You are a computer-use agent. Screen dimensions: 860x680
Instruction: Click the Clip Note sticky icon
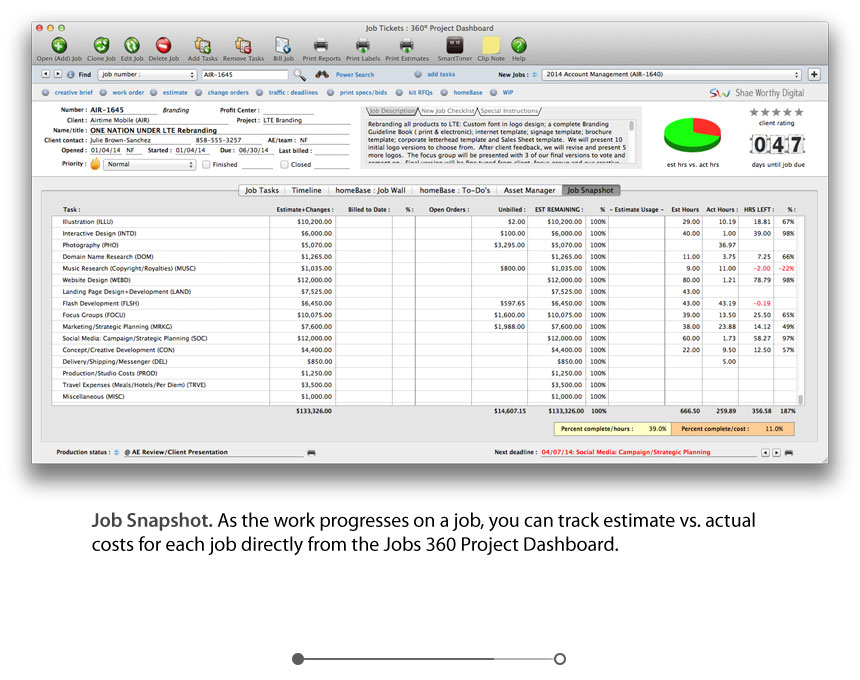[x=490, y=45]
